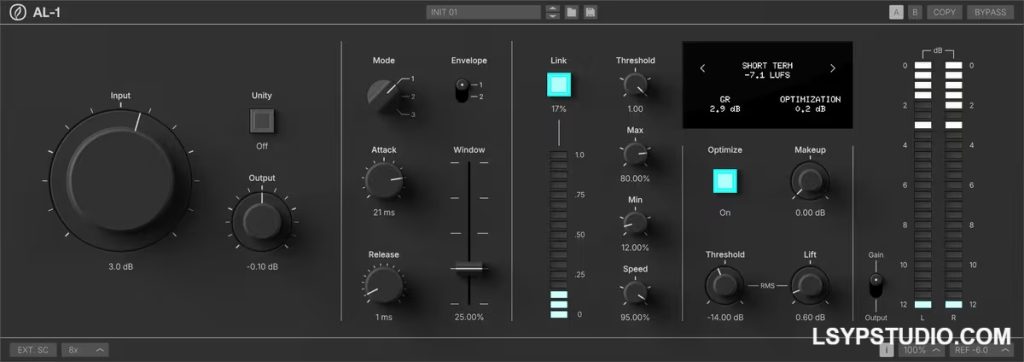This screenshot has height=362, width=1024.
Task: Open the 8x oversampling dropdown
Action: tap(86, 350)
